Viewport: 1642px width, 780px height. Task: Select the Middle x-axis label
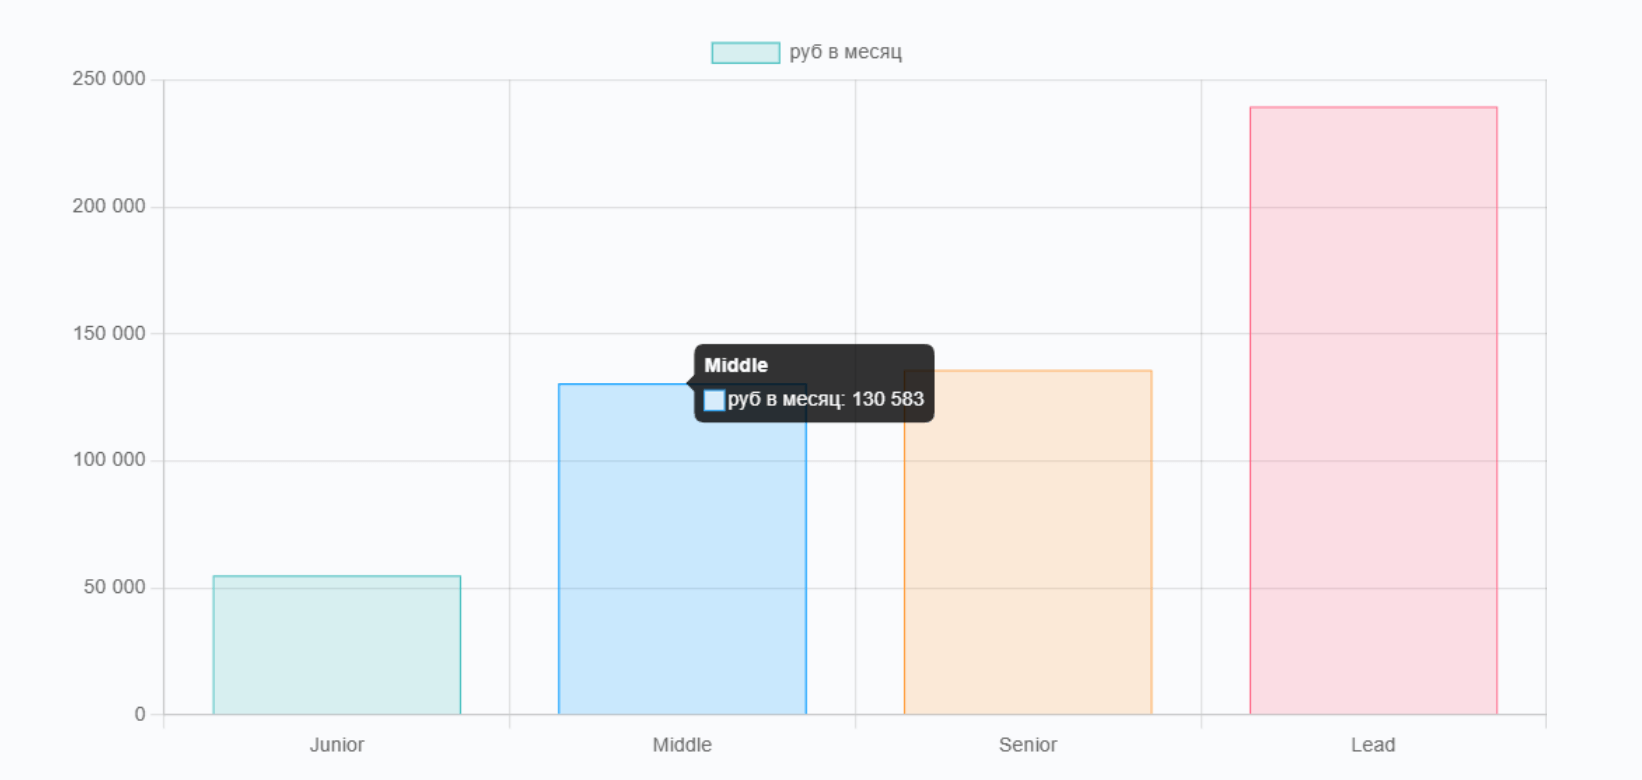tap(682, 745)
